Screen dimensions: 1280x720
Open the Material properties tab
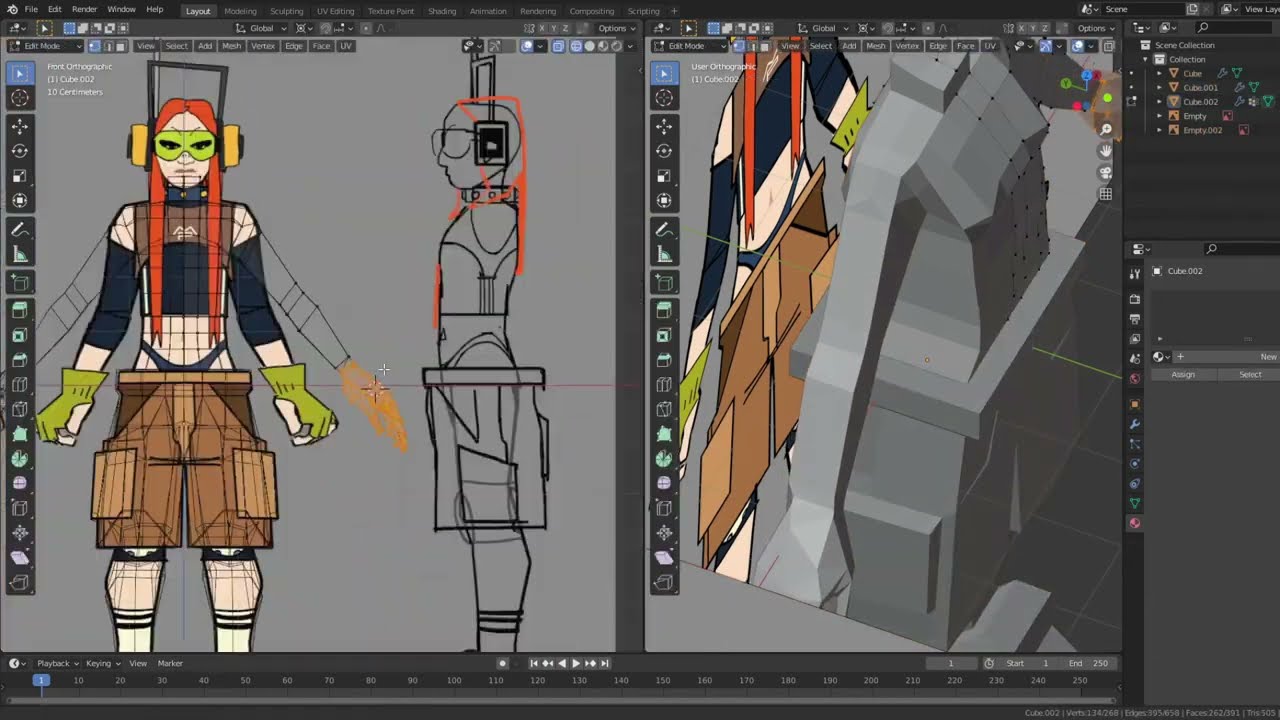[x=1135, y=523]
